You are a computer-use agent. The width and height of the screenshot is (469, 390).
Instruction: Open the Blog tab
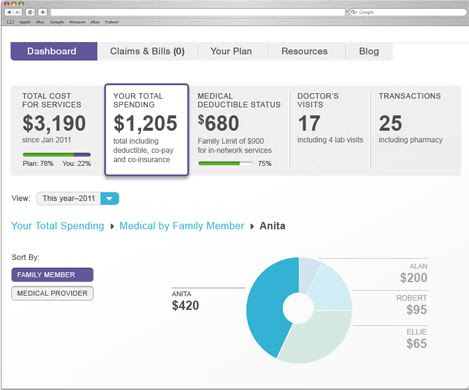(369, 51)
